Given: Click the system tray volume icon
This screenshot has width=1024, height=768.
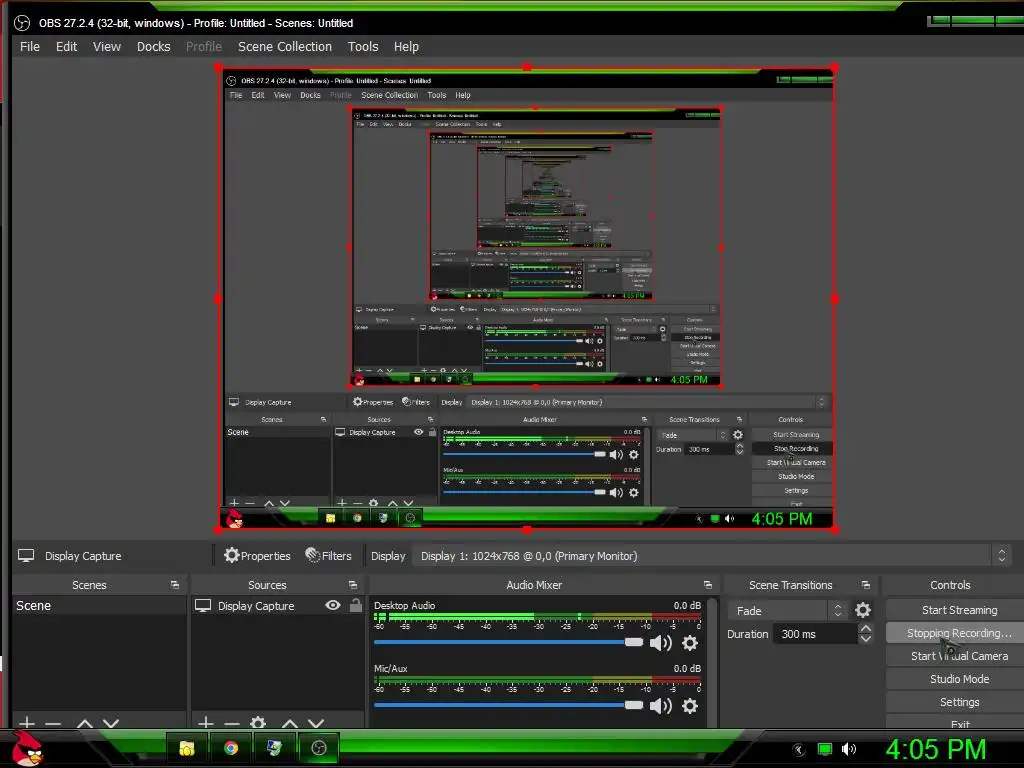Looking at the screenshot, I should point(849,749).
